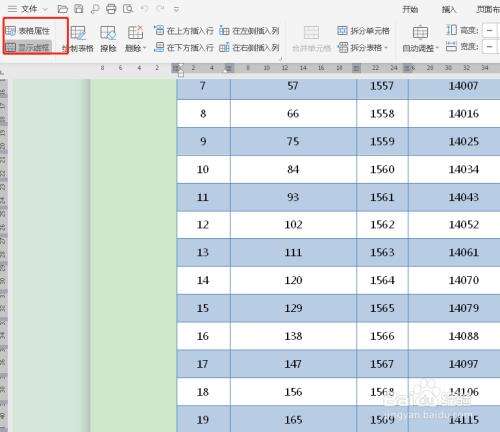Decrease row height with minus button
The image size is (500, 432).
pos(489,31)
